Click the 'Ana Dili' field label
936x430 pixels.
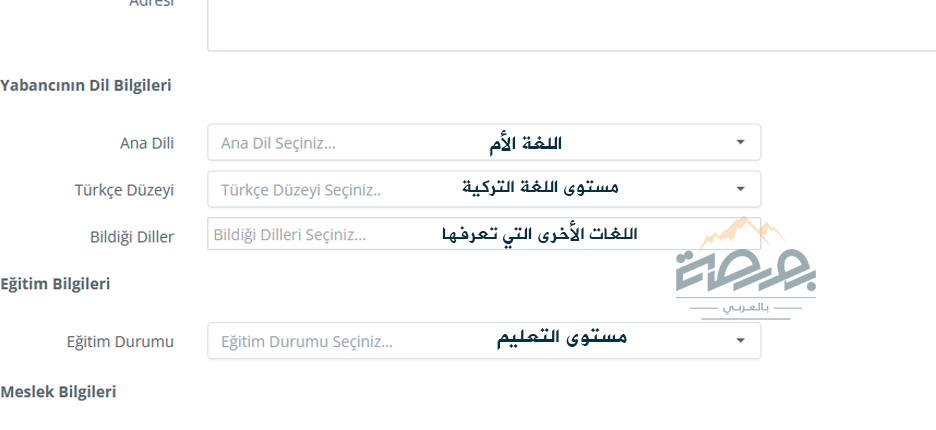[147, 143]
